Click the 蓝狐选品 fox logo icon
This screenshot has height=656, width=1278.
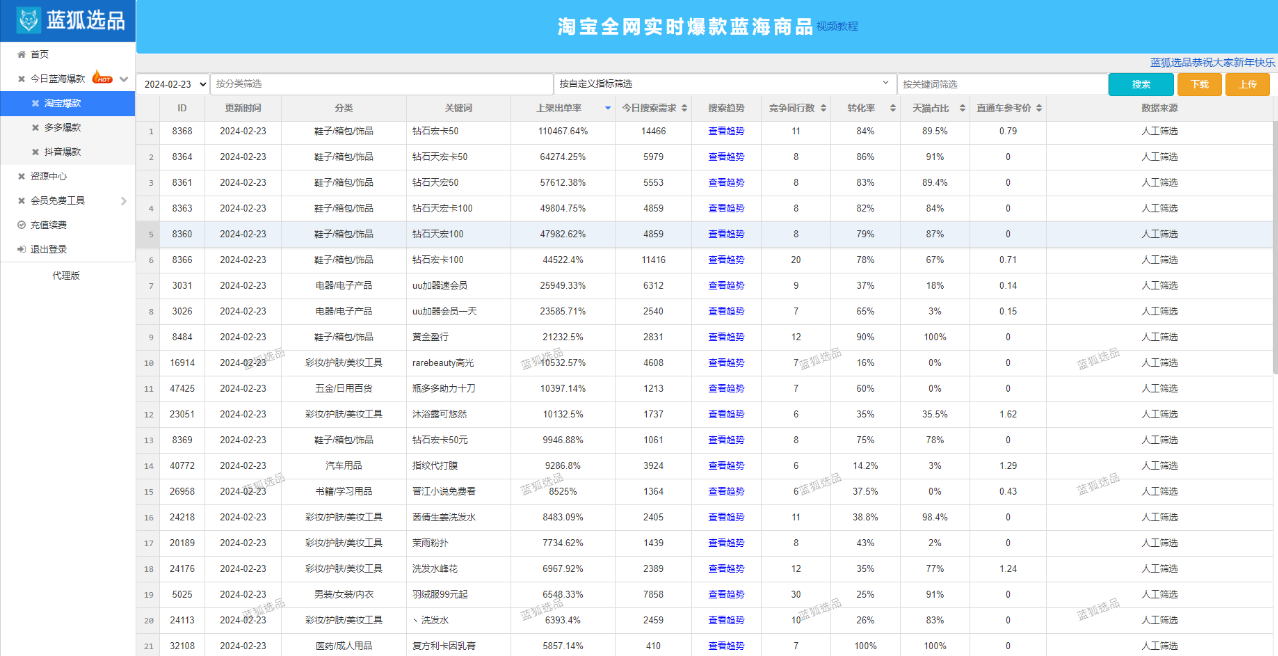27,18
